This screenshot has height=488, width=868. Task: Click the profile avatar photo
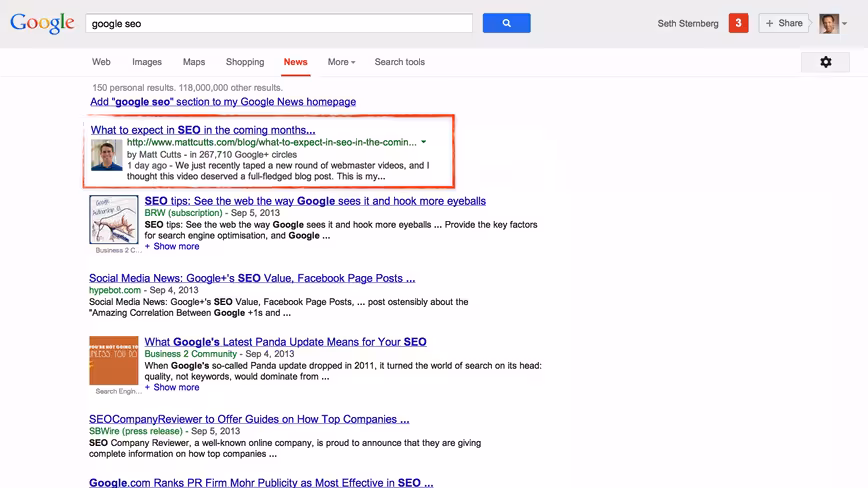[x=829, y=24]
